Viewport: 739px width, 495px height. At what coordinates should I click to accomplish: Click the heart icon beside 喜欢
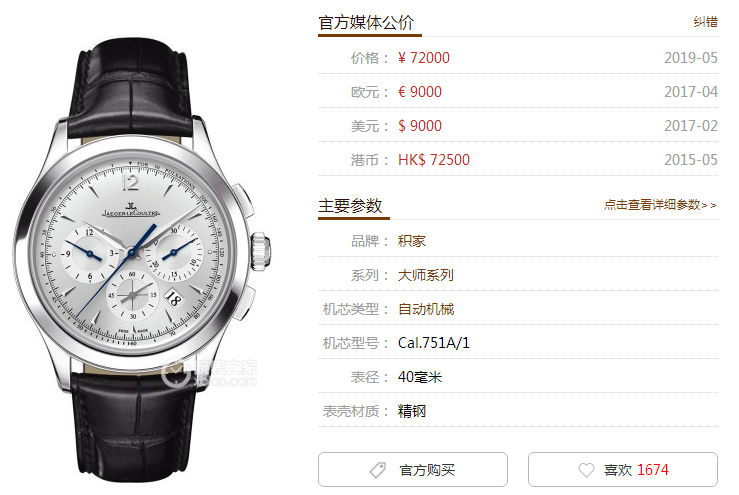[x=586, y=470]
